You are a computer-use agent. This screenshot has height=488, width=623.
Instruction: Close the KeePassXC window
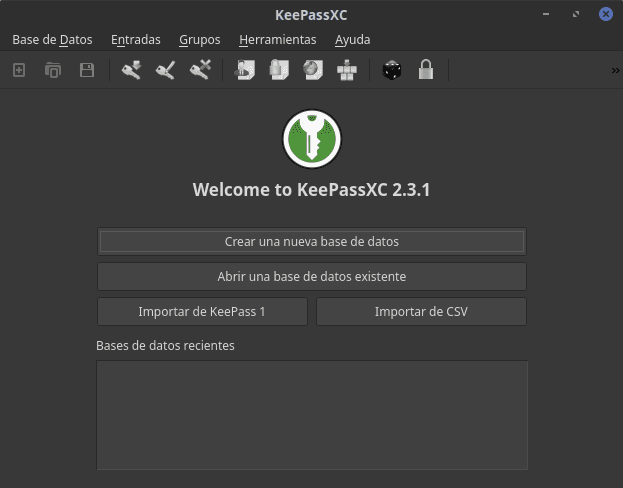pyautogui.click(x=606, y=14)
